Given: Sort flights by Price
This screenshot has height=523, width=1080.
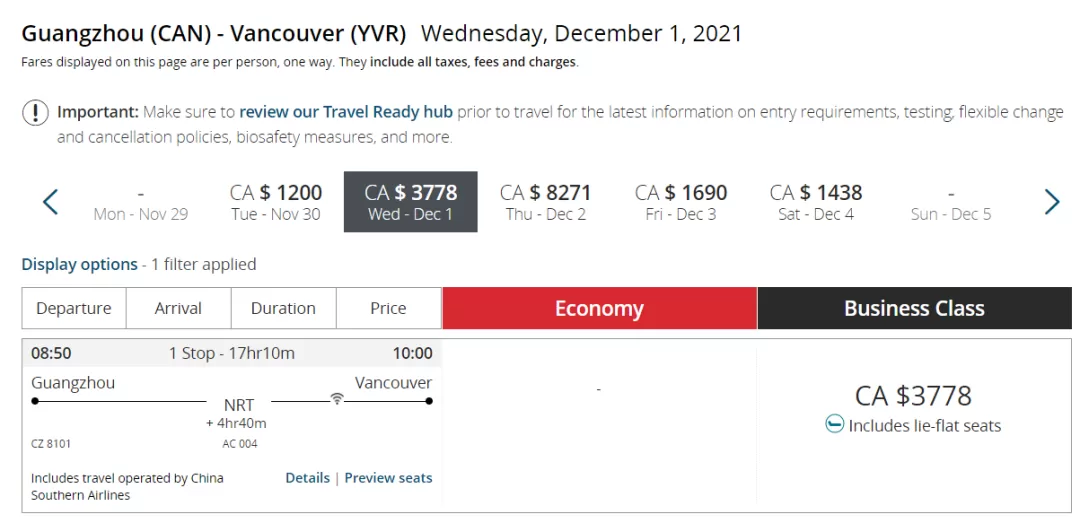Looking at the screenshot, I should click(388, 308).
